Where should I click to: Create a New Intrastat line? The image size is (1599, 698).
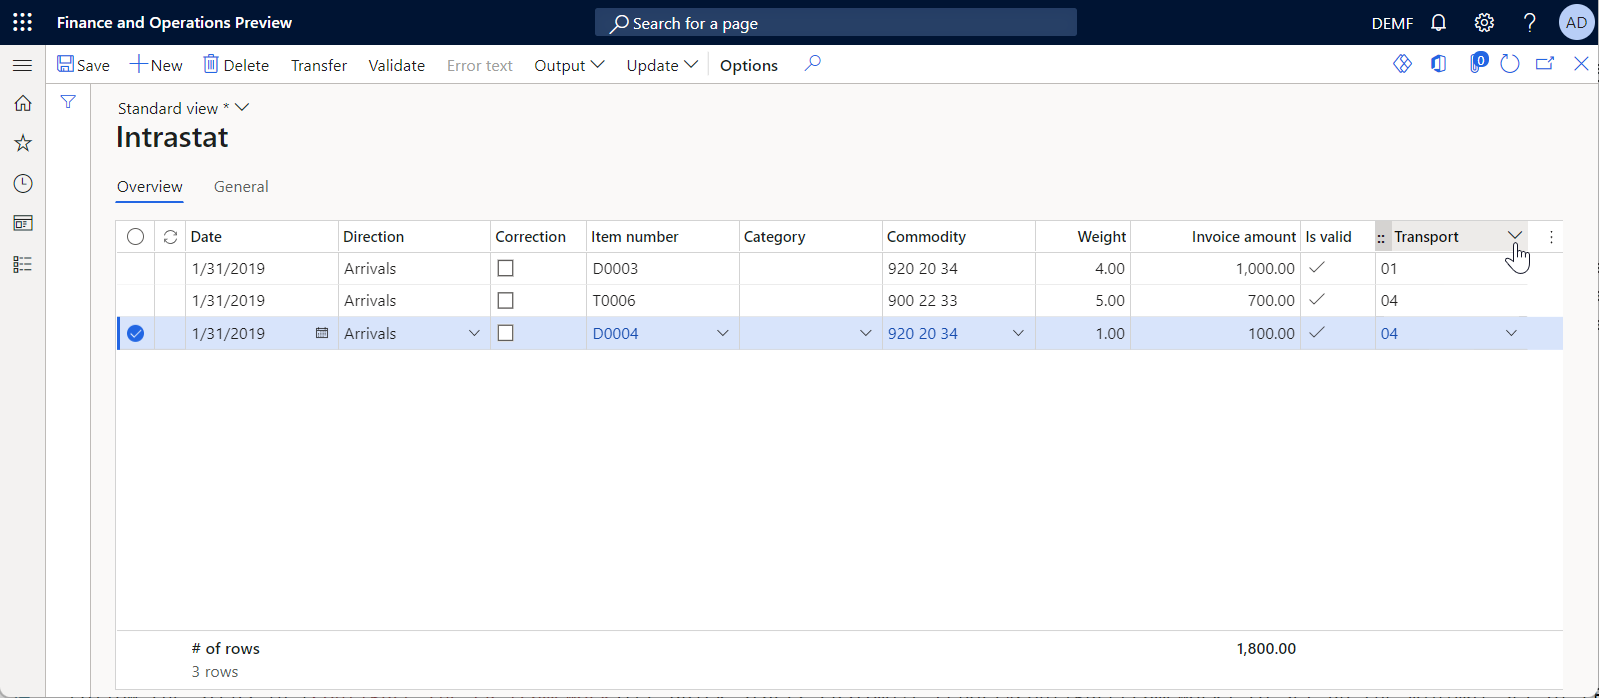156,65
